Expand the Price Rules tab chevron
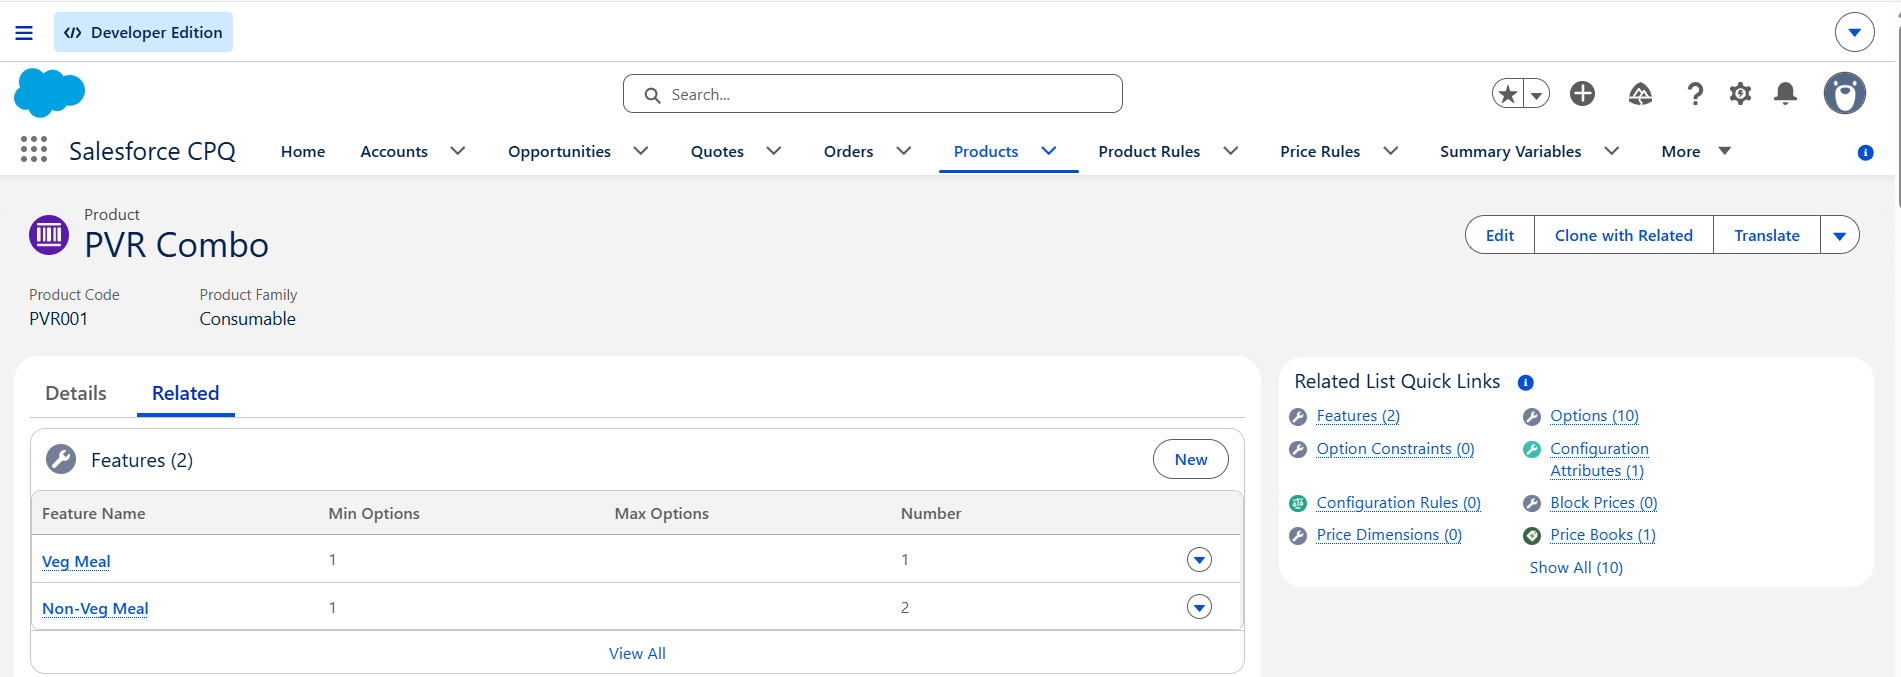This screenshot has width=1901, height=677. pos(1391,151)
